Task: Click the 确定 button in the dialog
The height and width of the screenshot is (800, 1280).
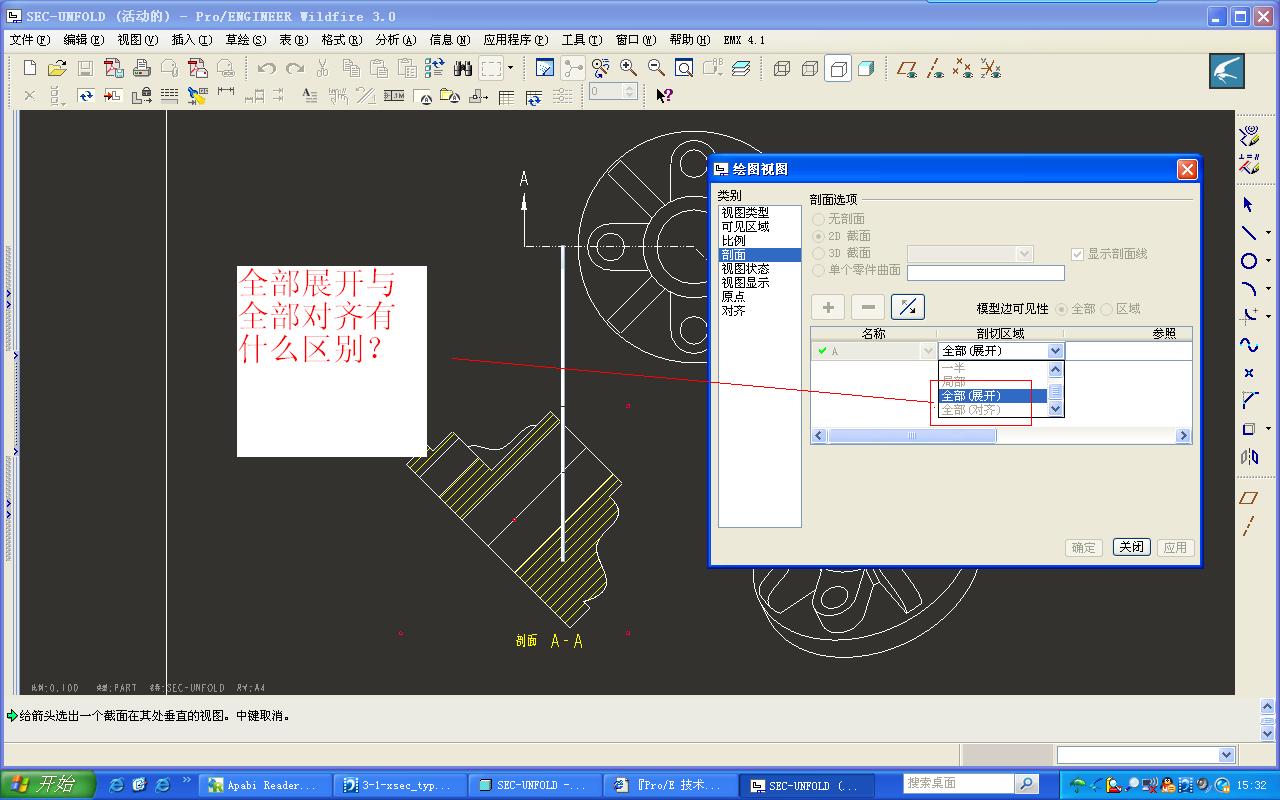Action: 1084,547
